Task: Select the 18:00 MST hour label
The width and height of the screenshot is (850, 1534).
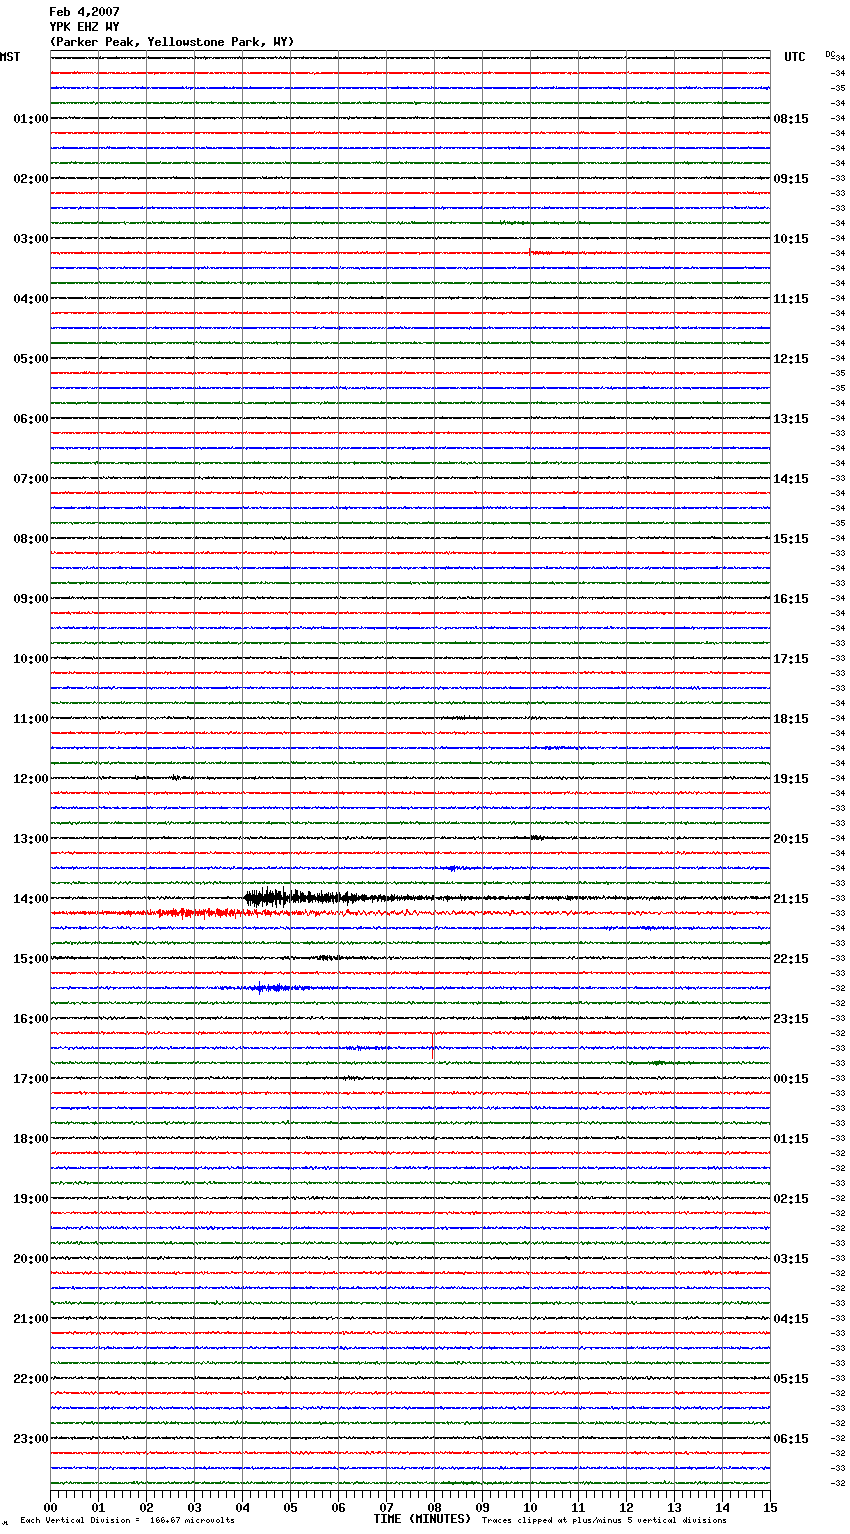Action: coord(30,1139)
